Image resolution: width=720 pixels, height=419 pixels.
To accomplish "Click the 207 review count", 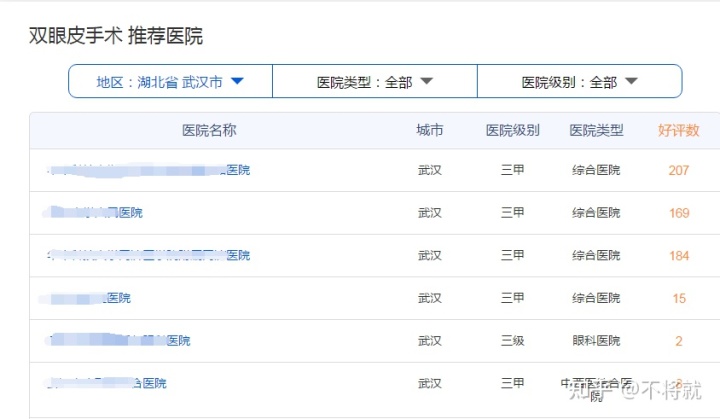I will (679, 170).
